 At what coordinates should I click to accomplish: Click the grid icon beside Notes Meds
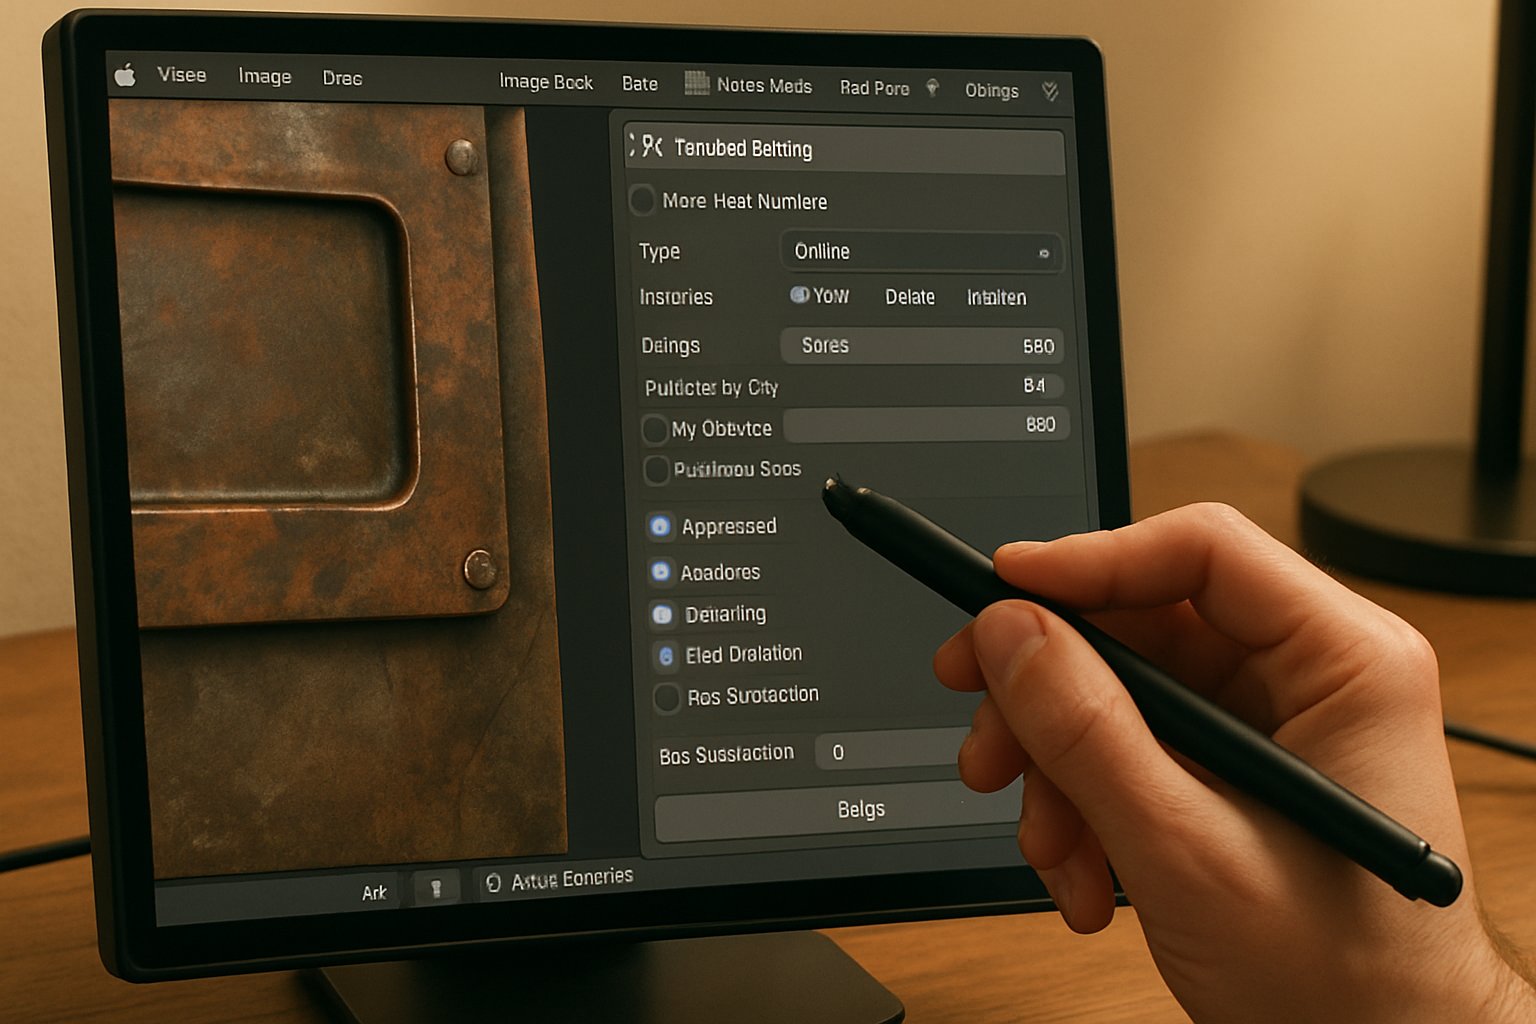[697, 84]
